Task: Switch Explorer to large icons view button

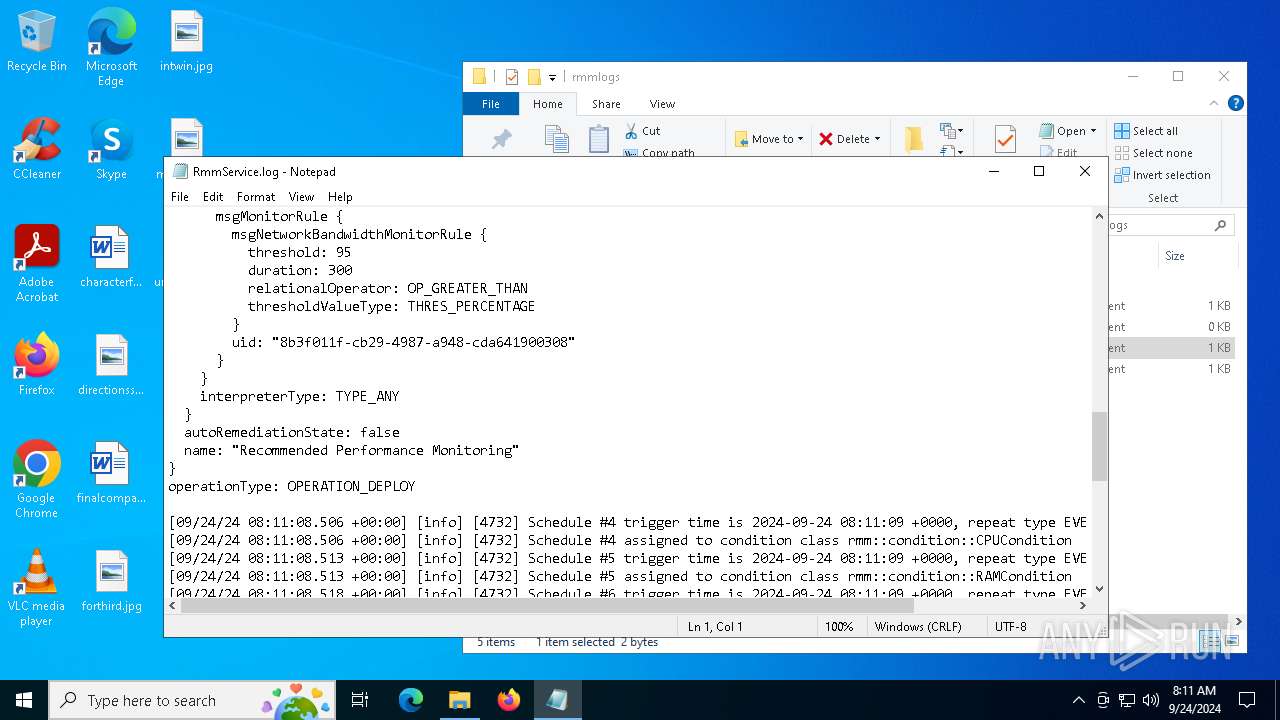Action: (1232, 641)
